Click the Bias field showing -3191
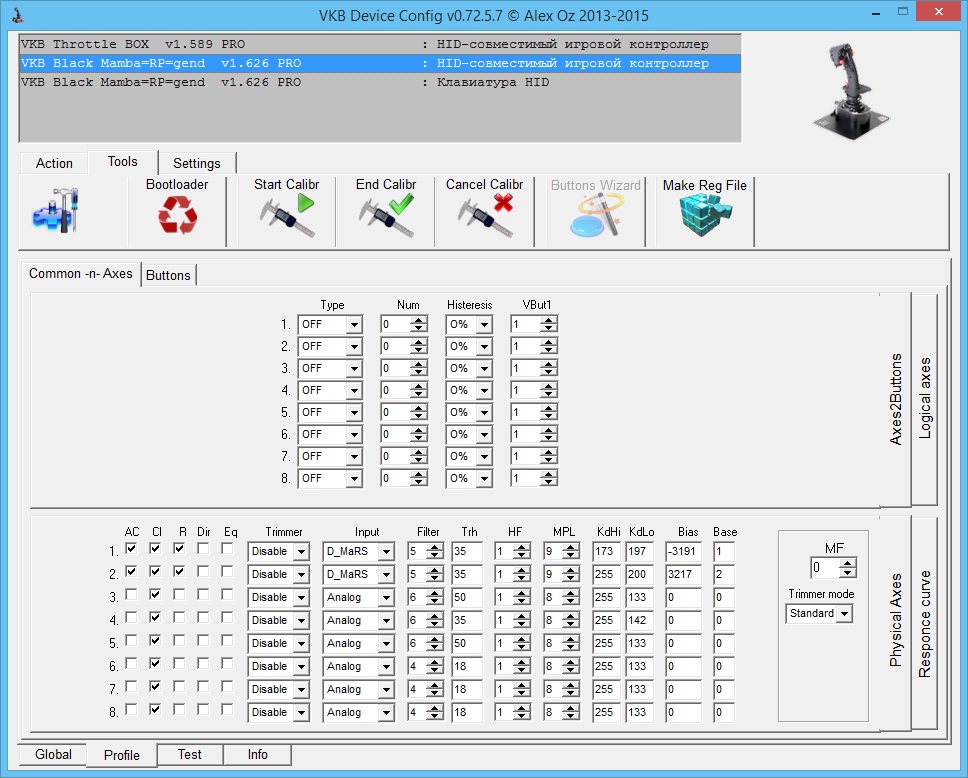 [683, 551]
